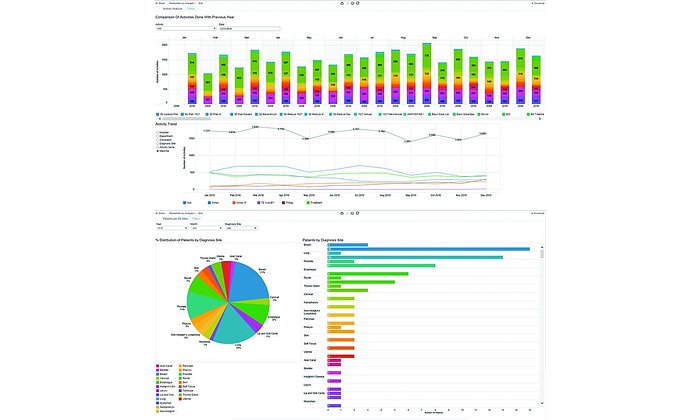Click first icon in lower center toolbar group
The image size is (700, 420).
[342, 213]
